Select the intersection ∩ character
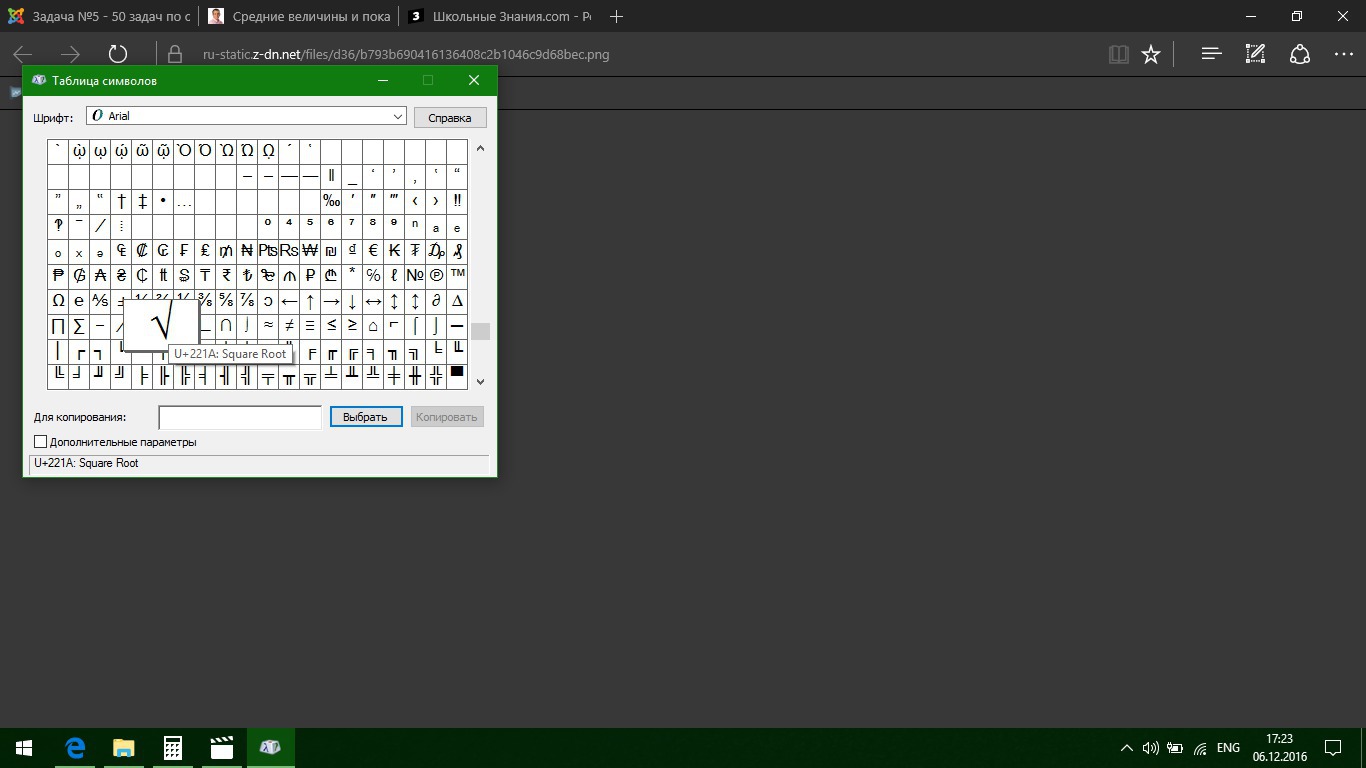 coord(226,326)
